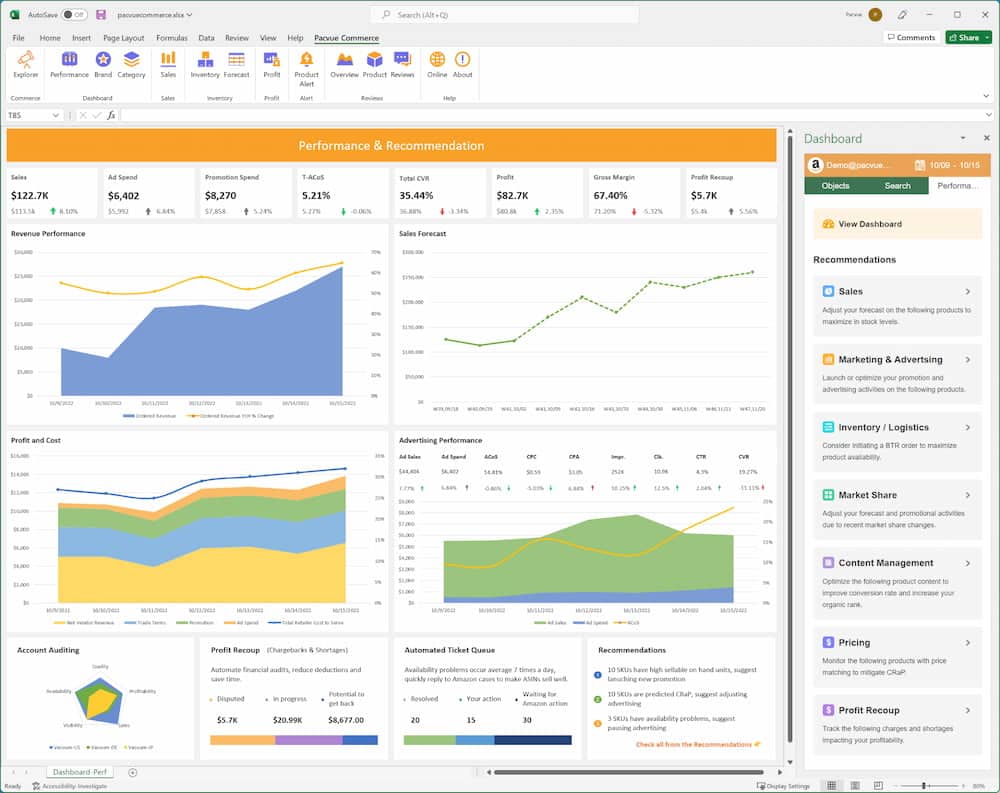Image resolution: width=1000 pixels, height=793 pixels.
Task: Open the Brand dashboard icon
Action: click(103, 64)
